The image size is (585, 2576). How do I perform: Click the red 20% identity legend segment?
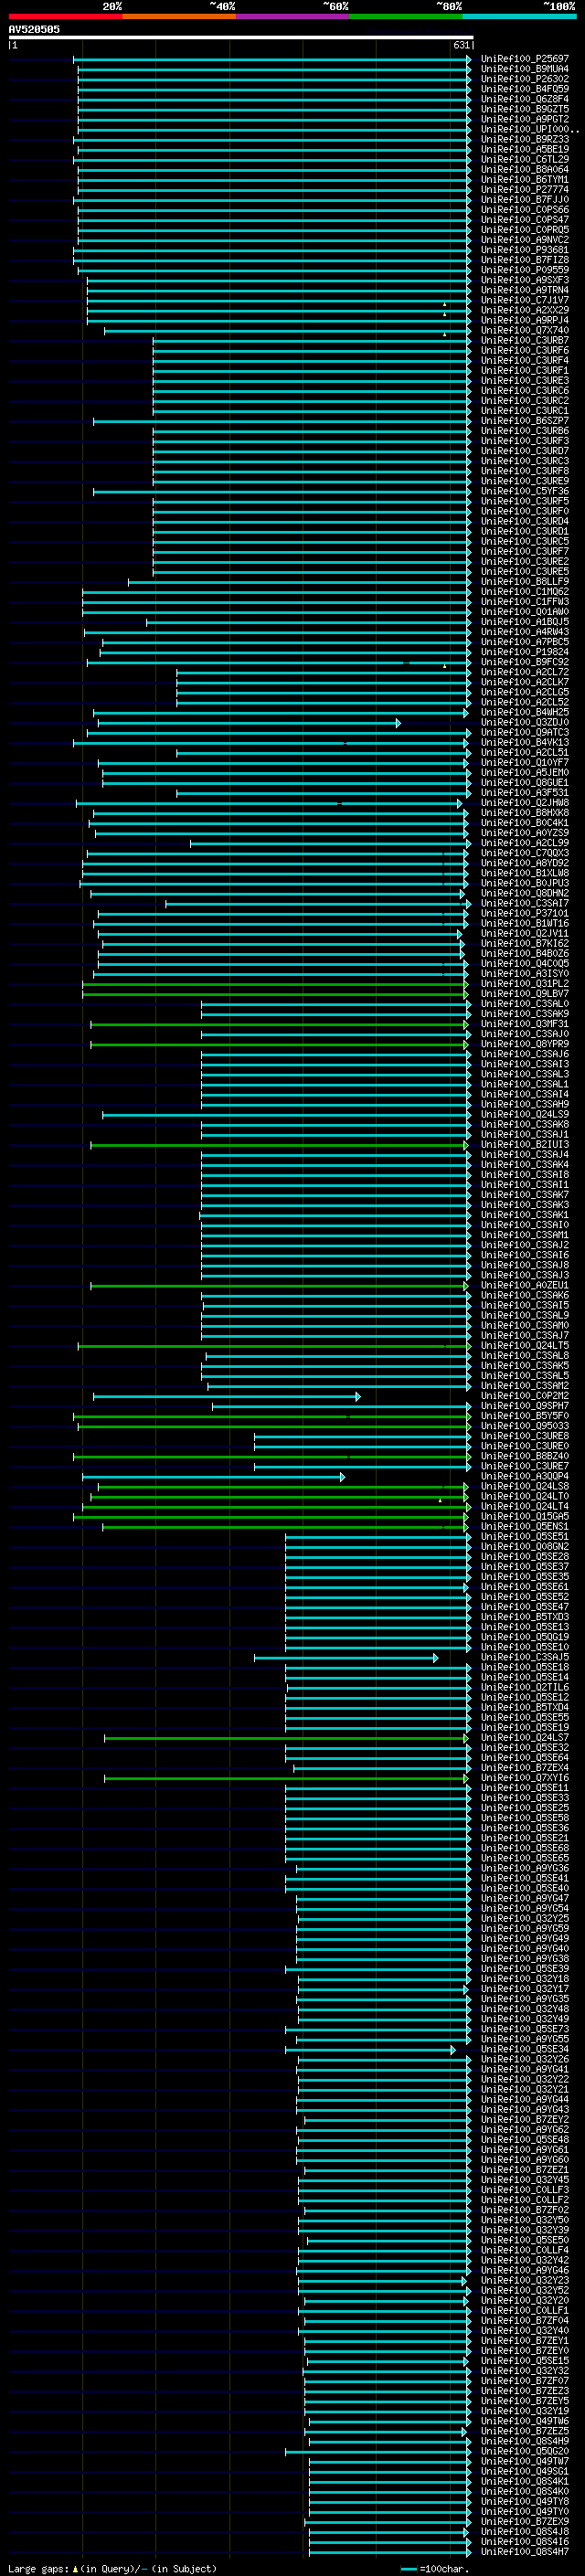coord(65,16)
